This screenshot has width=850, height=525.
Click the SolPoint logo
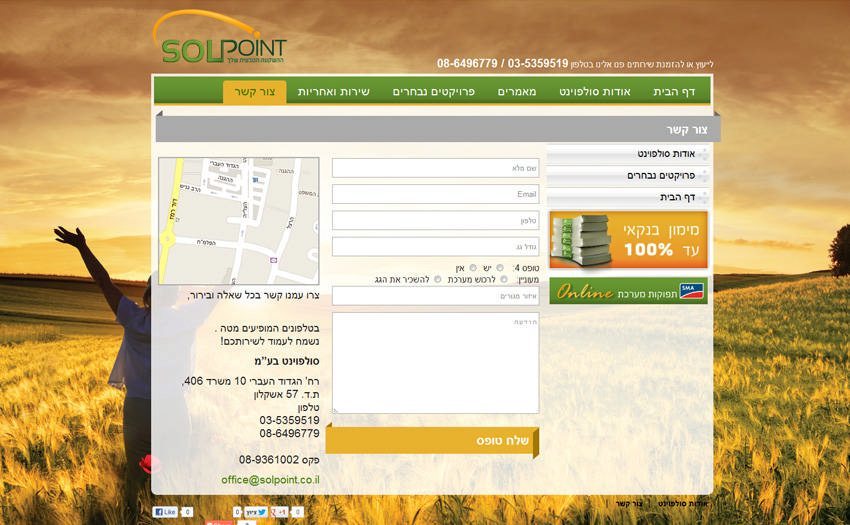coord(219,40)
